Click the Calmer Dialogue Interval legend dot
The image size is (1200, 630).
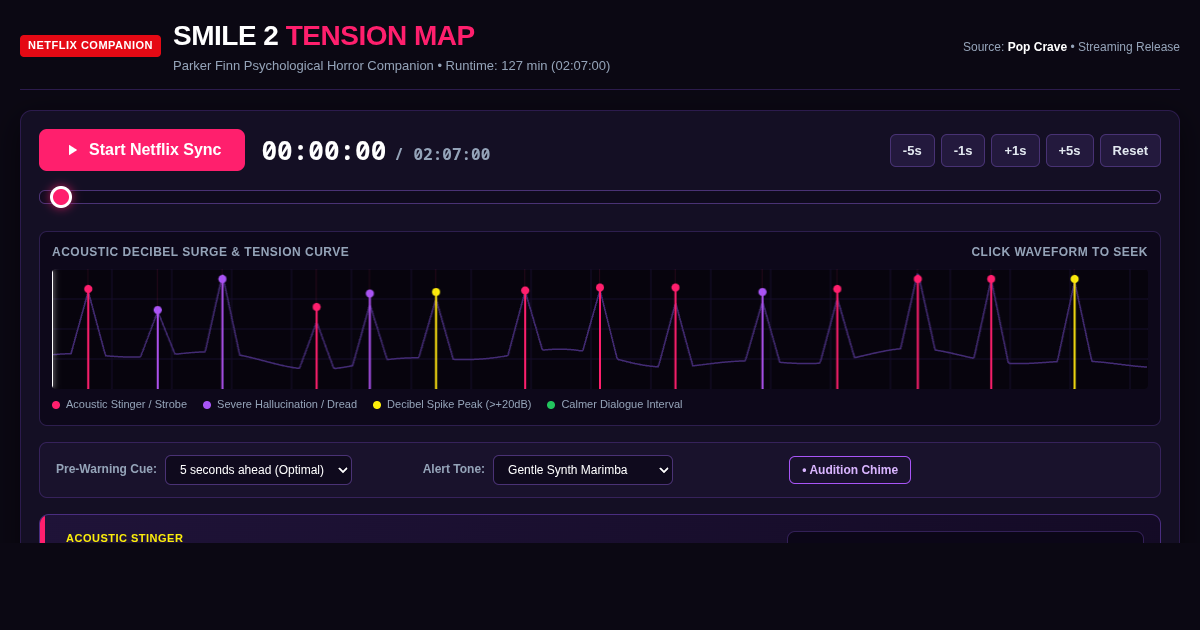(551, 405)
